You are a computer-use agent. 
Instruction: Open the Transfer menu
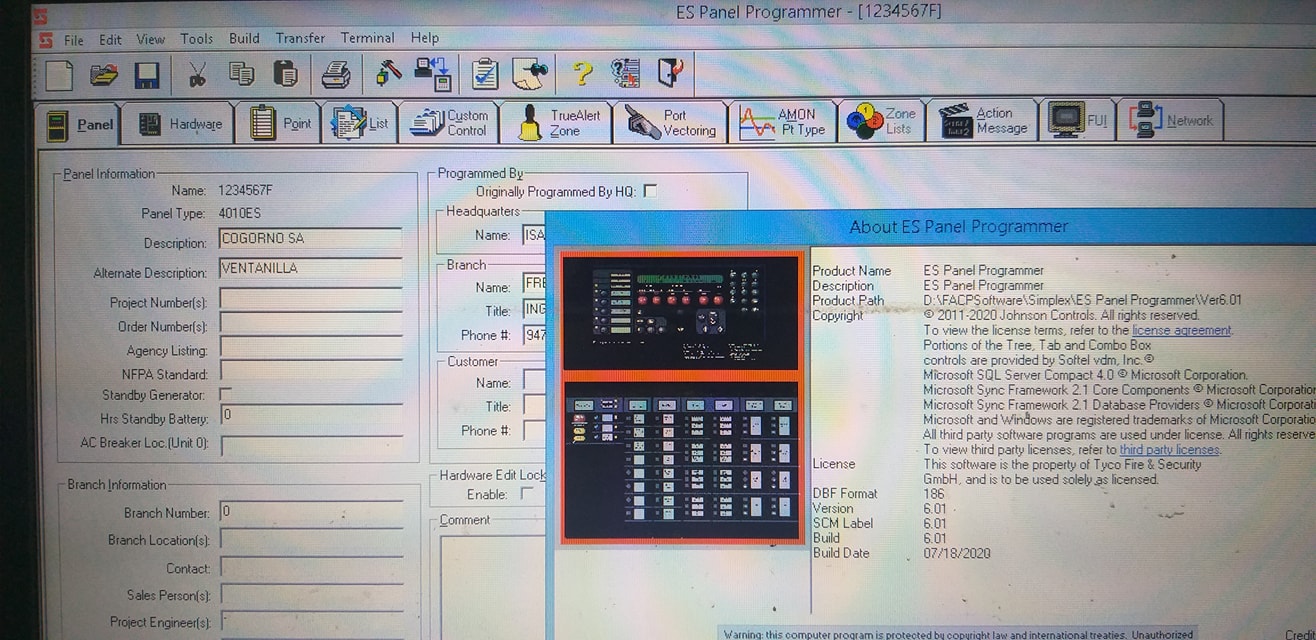300,38
